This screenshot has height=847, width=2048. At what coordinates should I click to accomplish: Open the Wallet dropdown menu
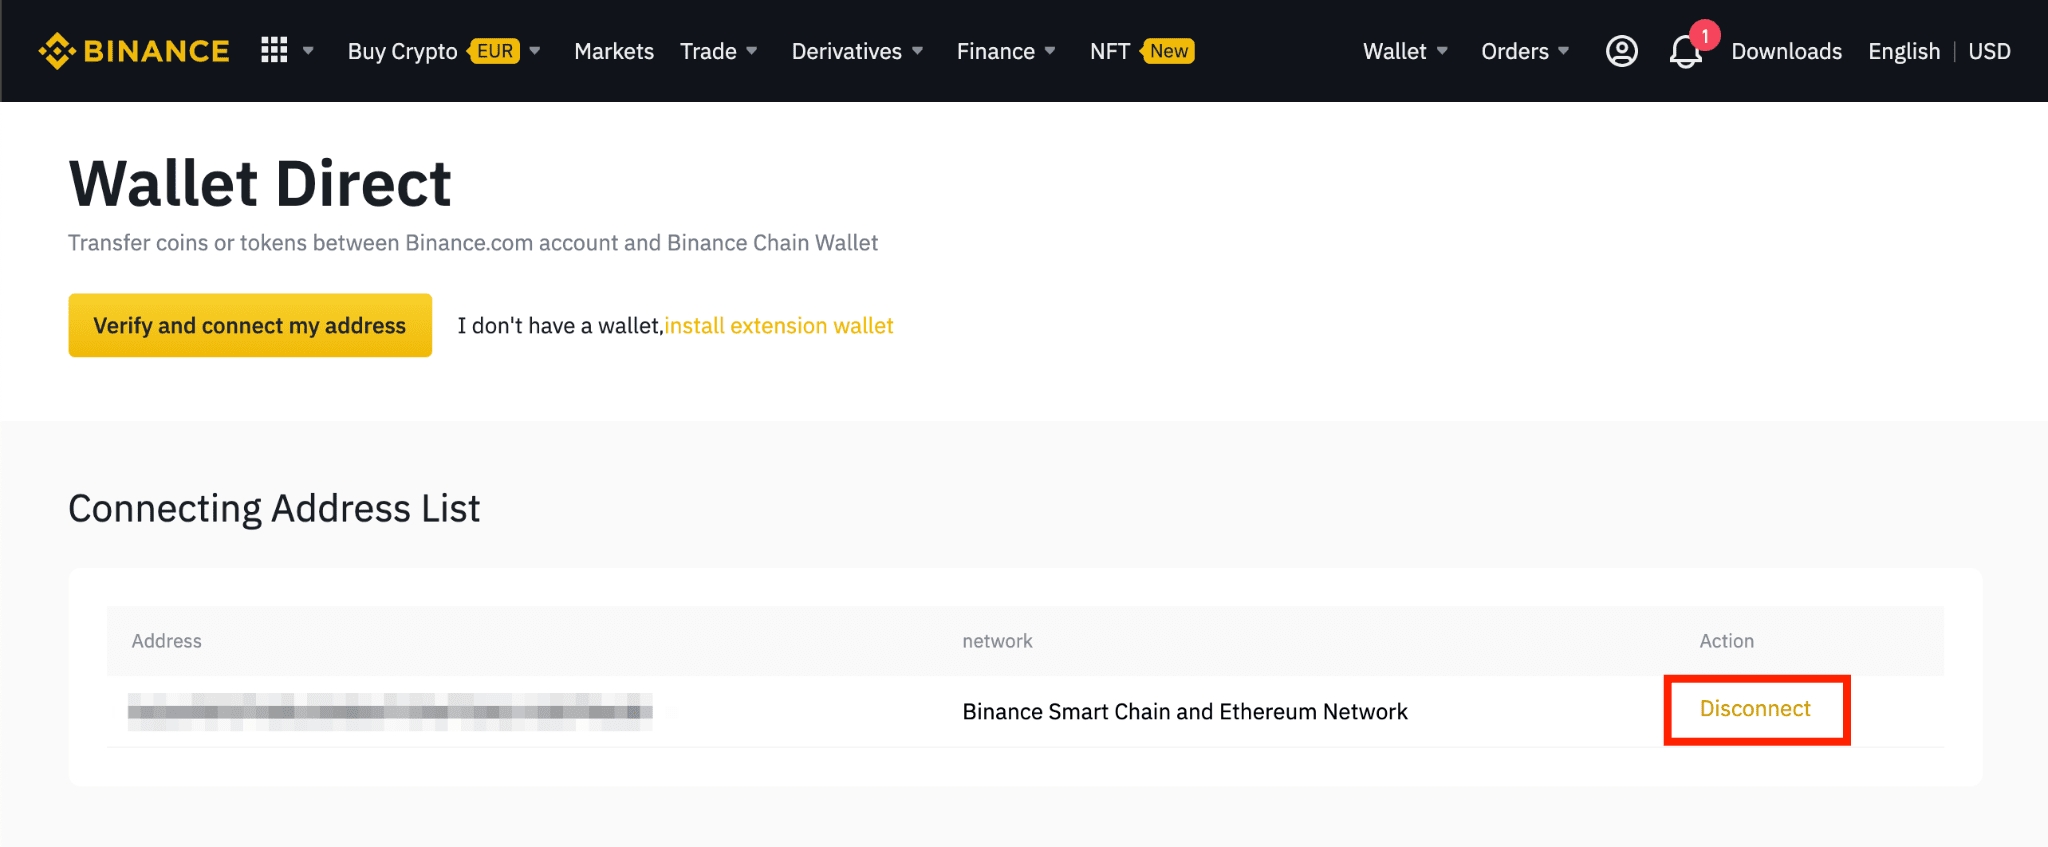[x=1405, y=51]
